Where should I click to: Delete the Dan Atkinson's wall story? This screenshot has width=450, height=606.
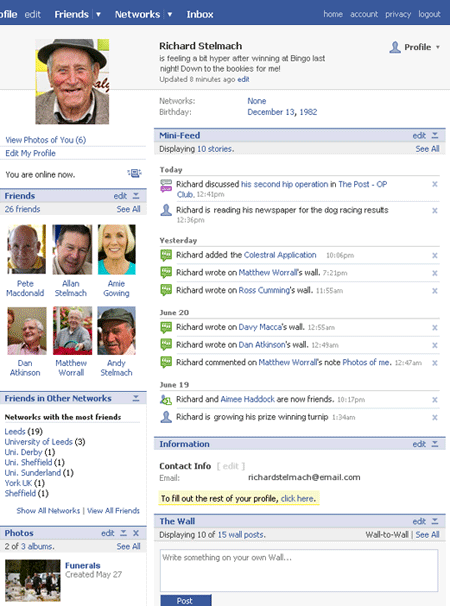pyautogui.click(x=435, y=345)
